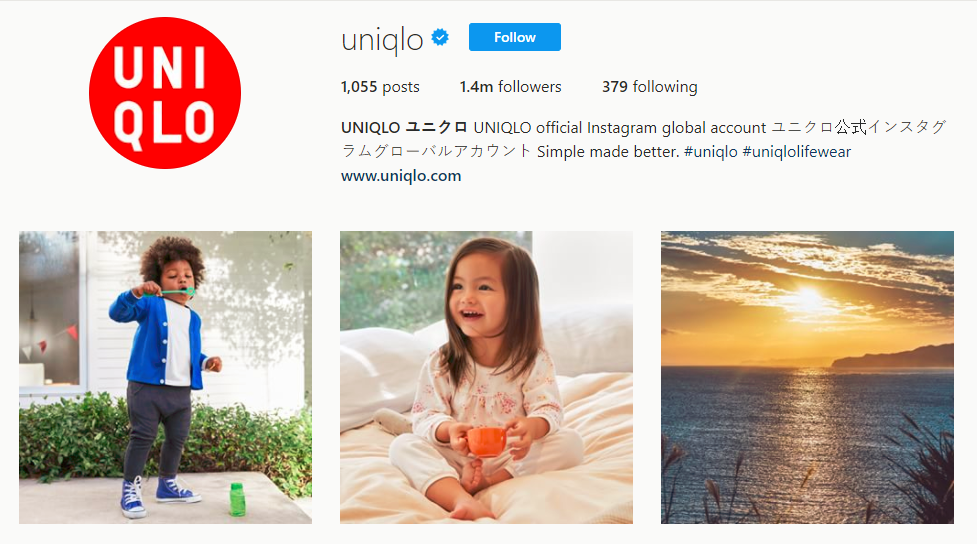Viewport: 977px width, 544px height.
Task: Click the boy's blue sneakers in photo
Action: click(x=160, y=496)
